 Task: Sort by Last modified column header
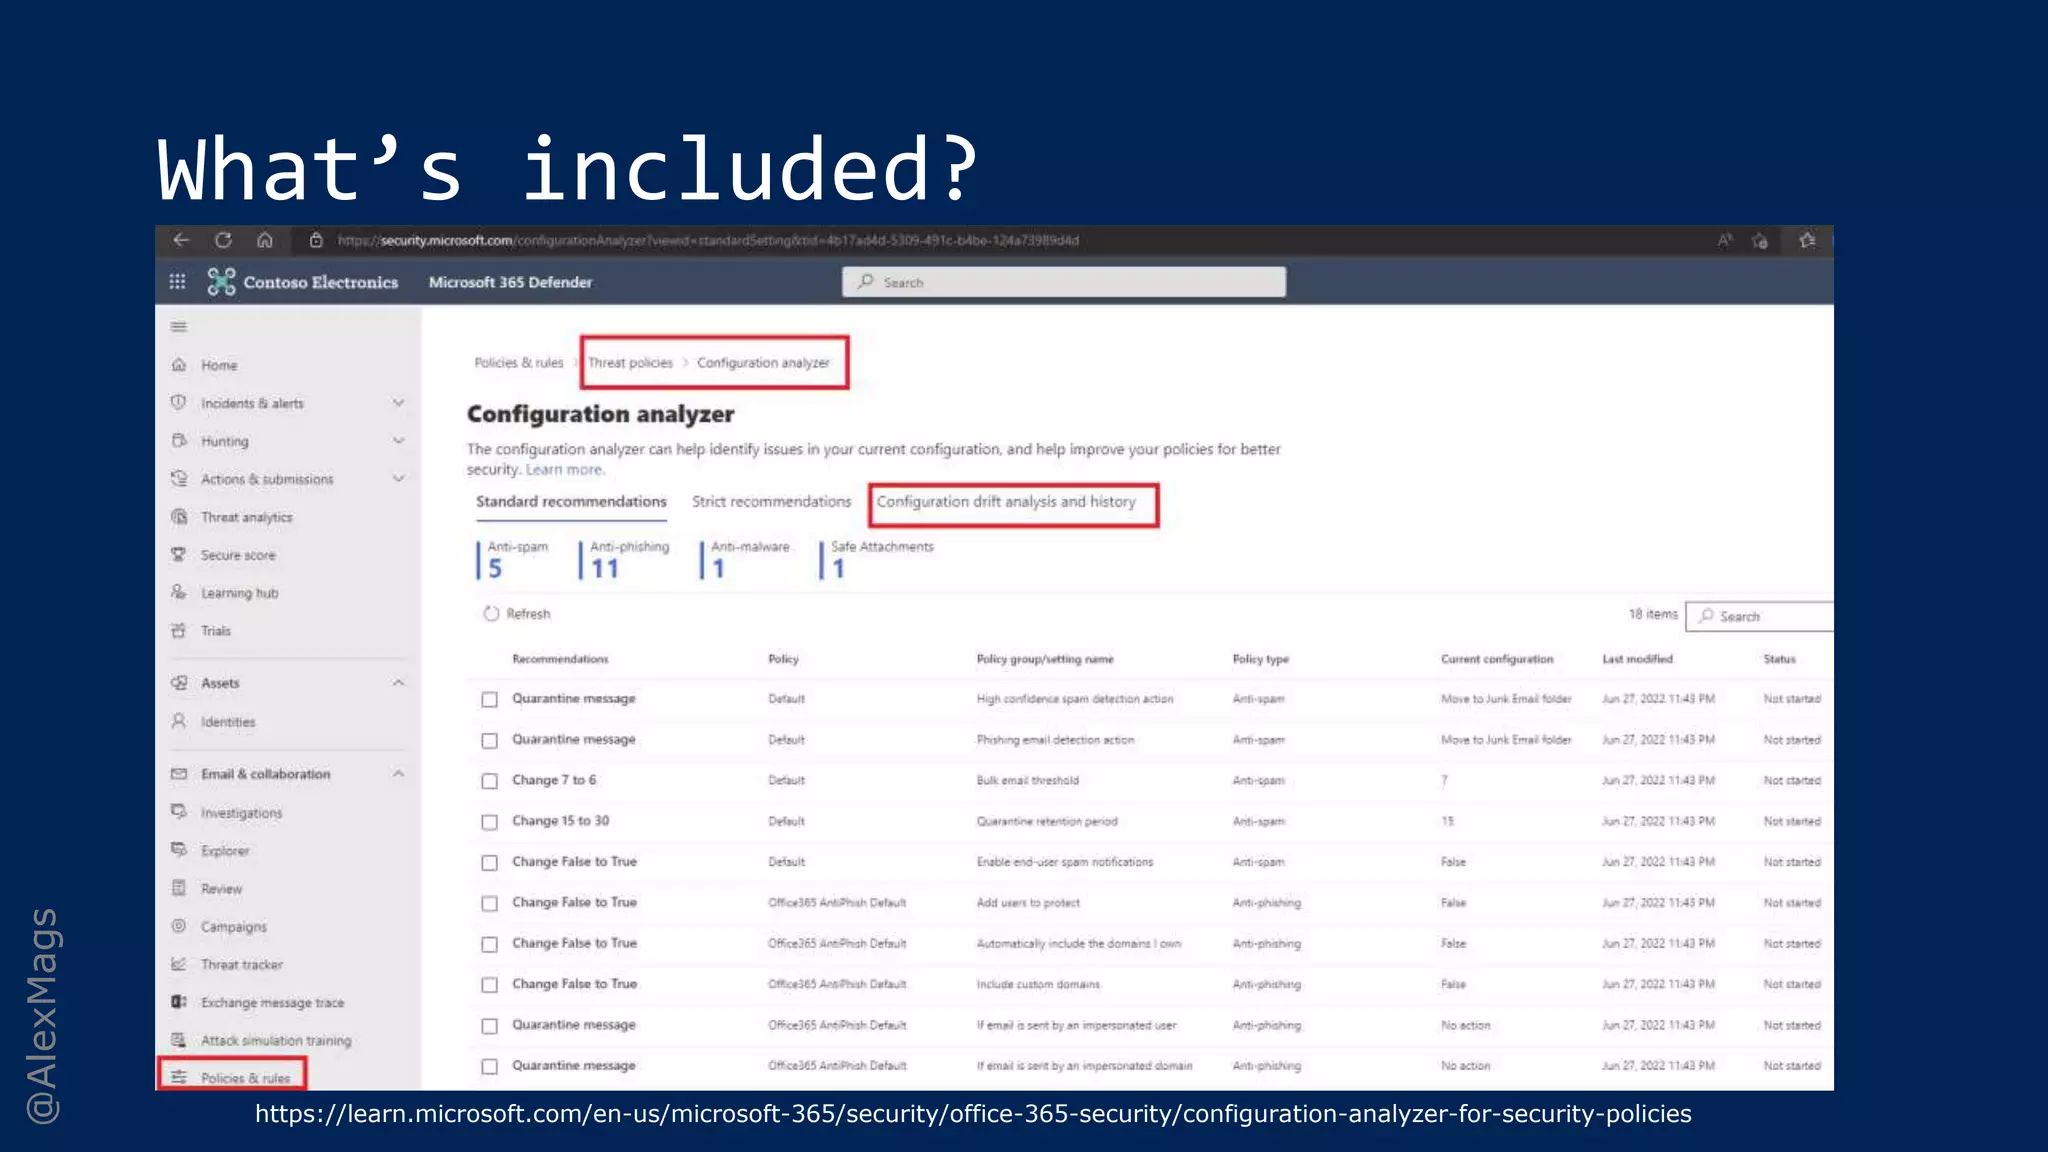(x=1637, y=660)
